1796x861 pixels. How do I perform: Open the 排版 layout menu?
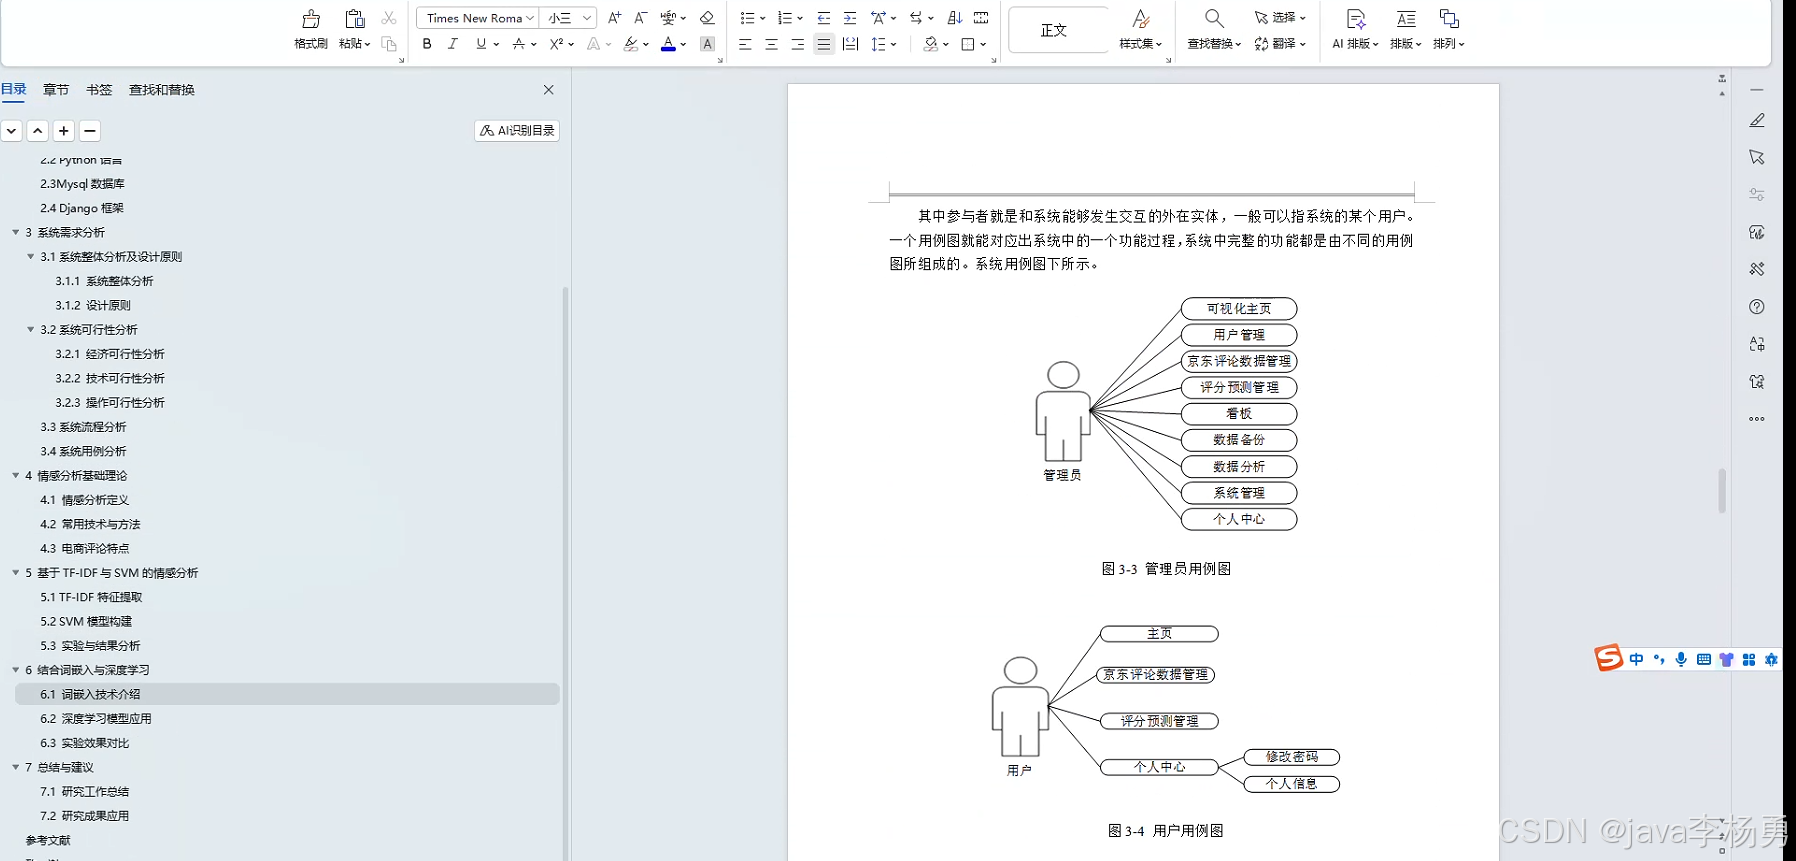(1405, 29)
